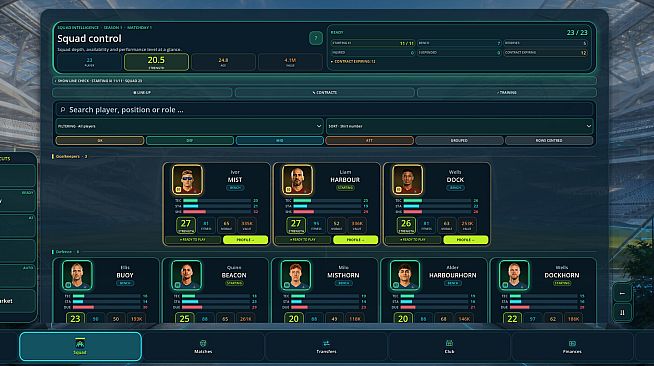The height and width of the screenshot is (366, 654).
Task: Open the Club tab label
Action: tap(449, 352)
